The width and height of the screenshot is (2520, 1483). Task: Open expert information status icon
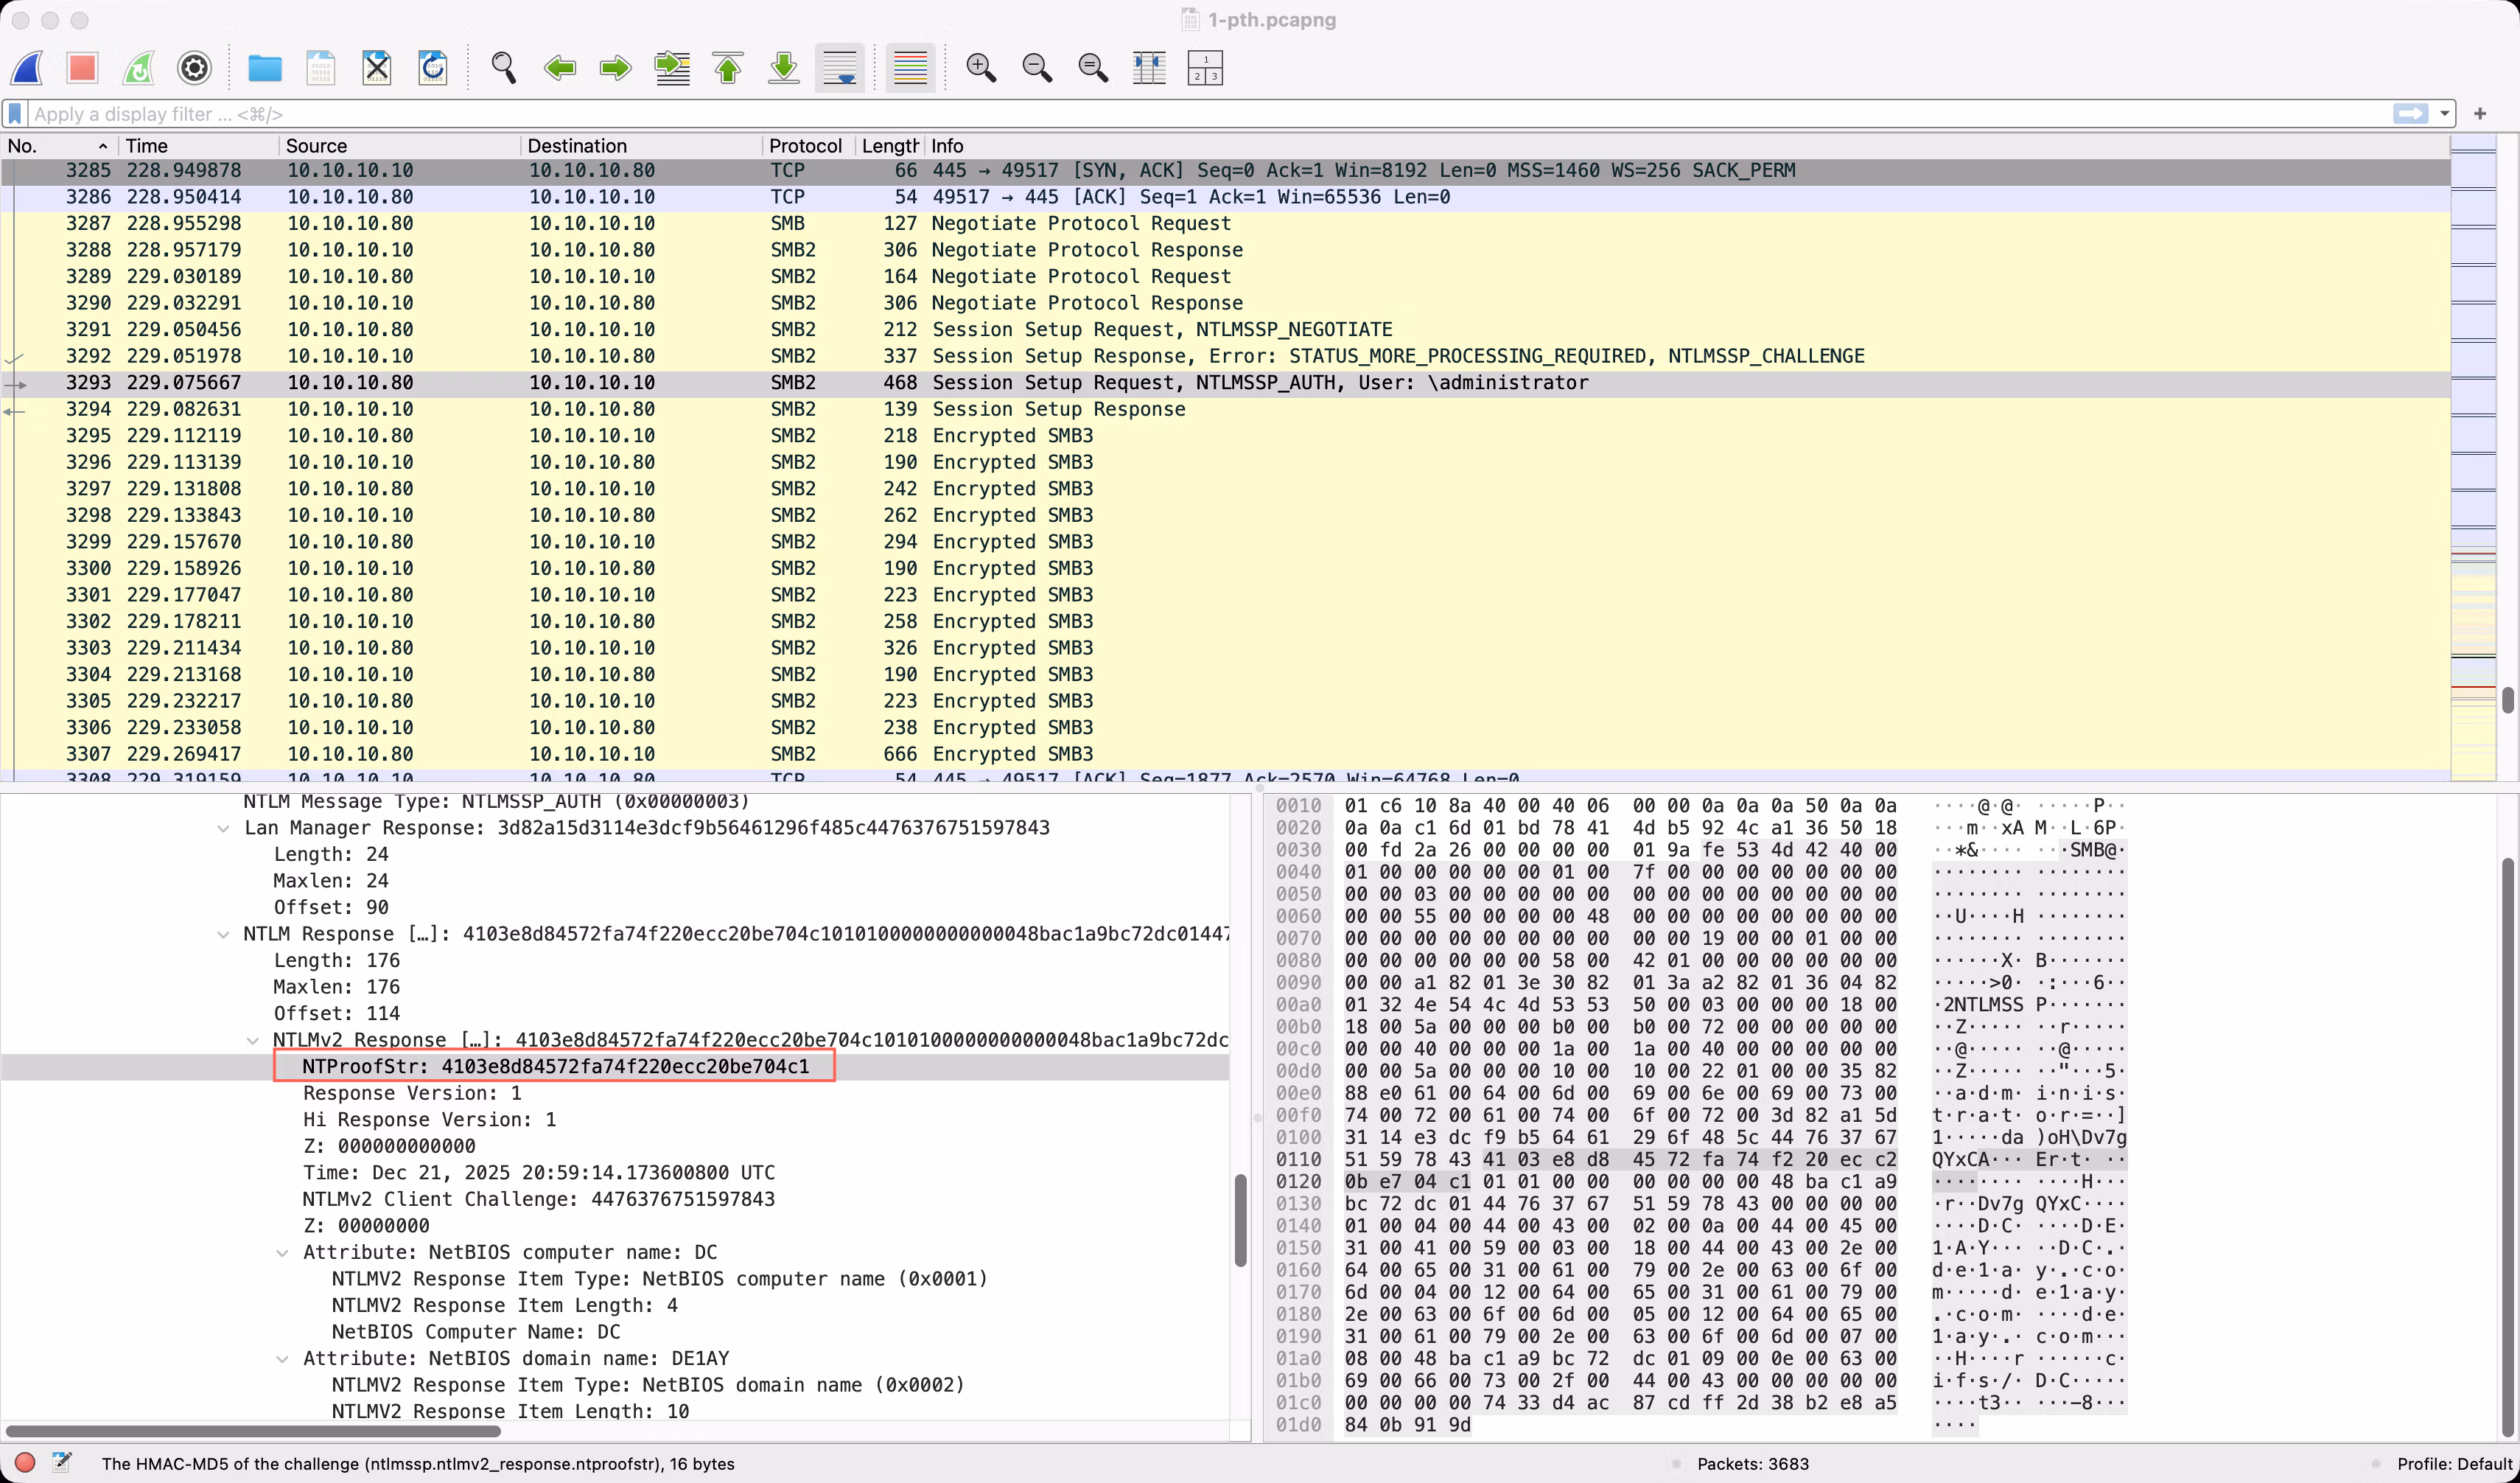(25, 1463)
